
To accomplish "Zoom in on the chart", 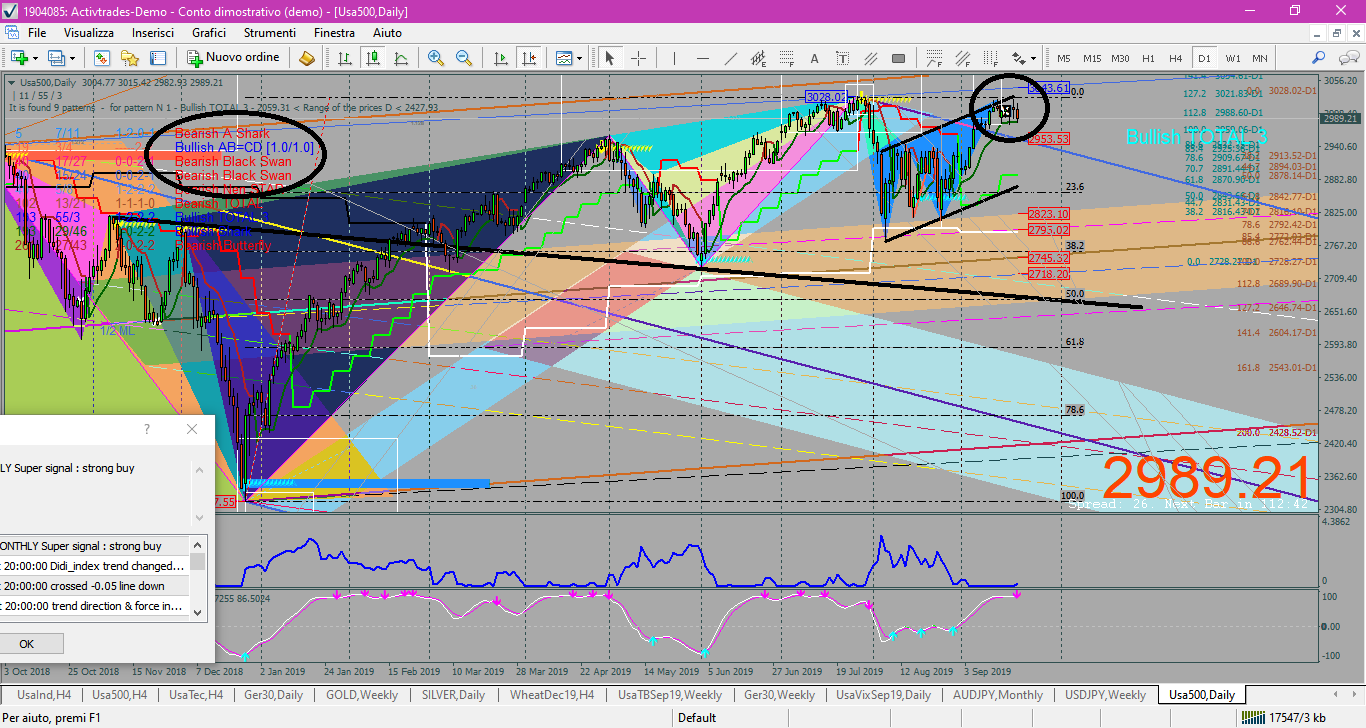I will 436,58.
